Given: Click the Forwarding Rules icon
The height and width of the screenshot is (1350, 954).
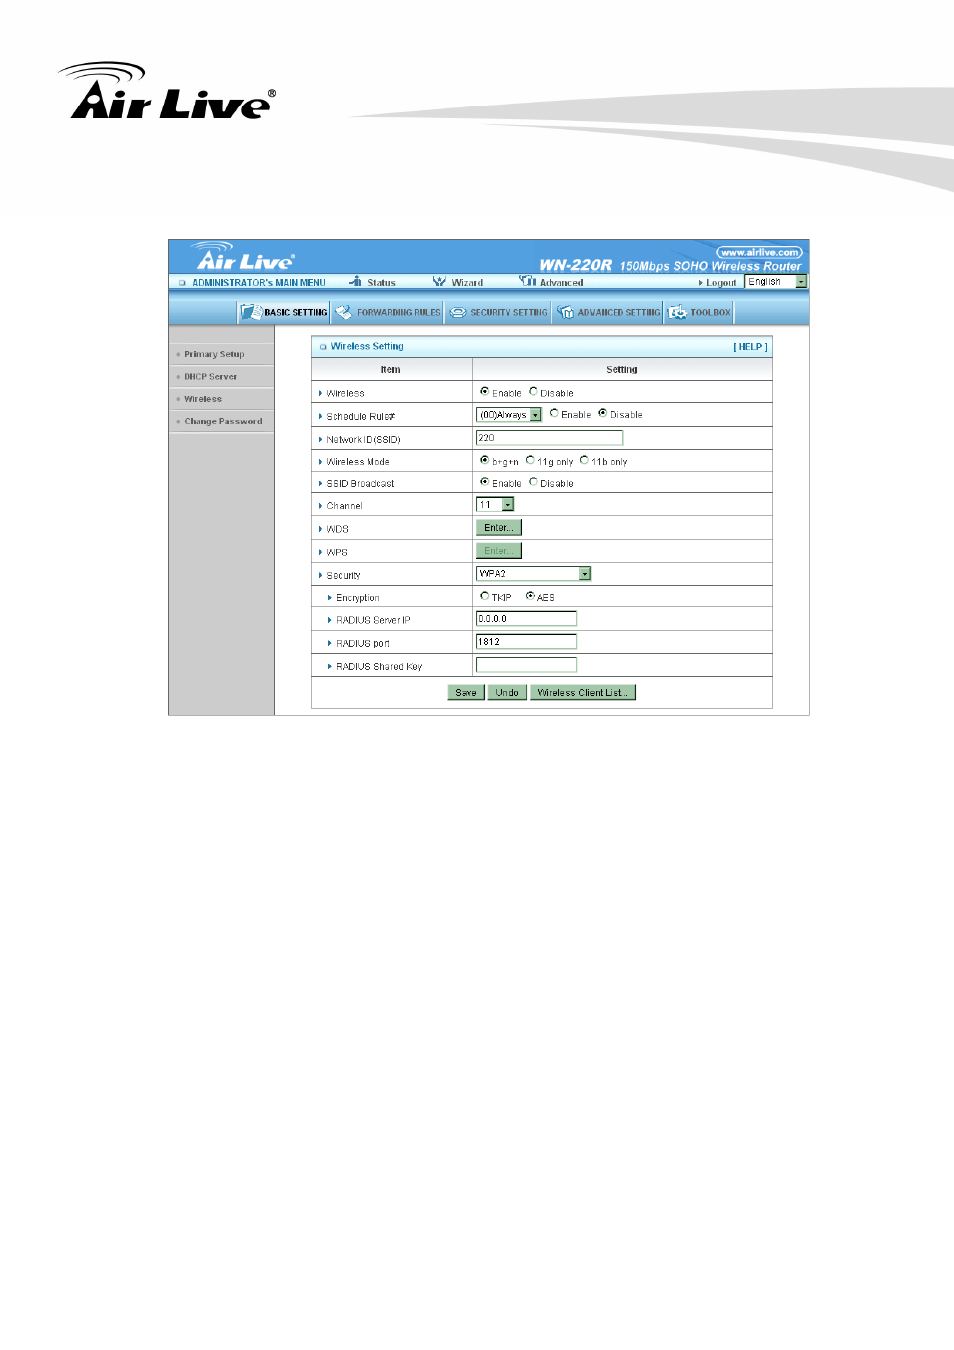Looking at the screenshot, I should (344, 312).
